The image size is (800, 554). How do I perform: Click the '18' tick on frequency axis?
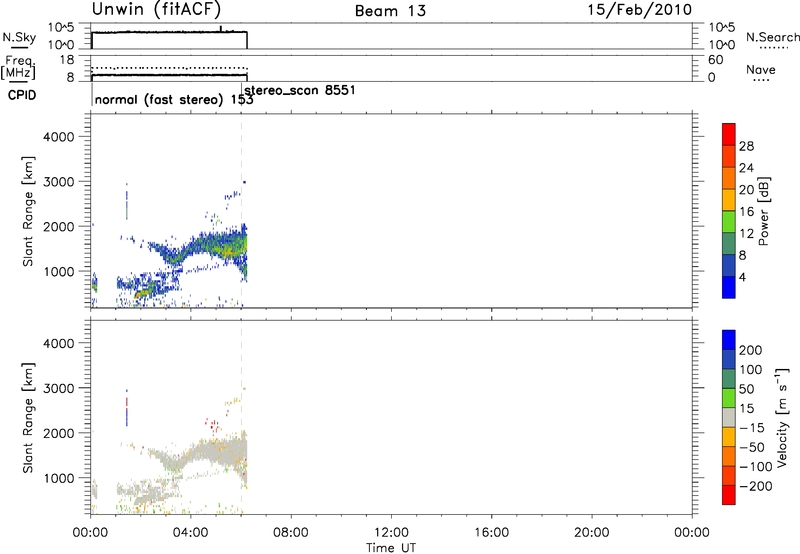pos(67,60)
